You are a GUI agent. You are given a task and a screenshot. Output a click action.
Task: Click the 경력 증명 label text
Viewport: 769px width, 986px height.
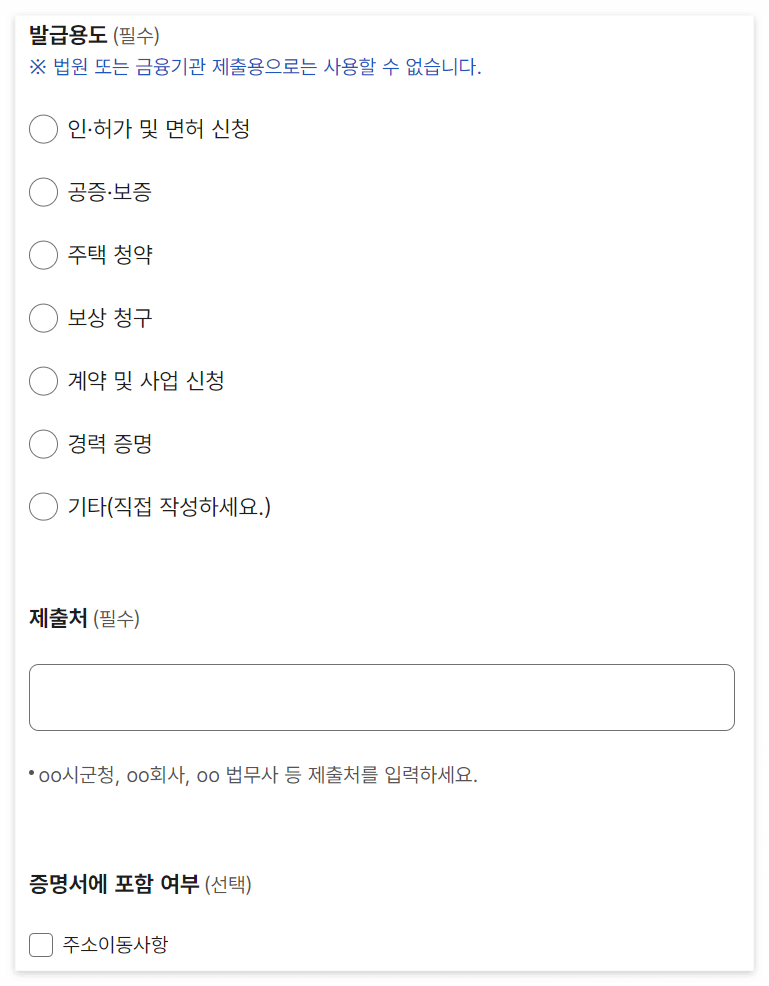coord(110,444)
